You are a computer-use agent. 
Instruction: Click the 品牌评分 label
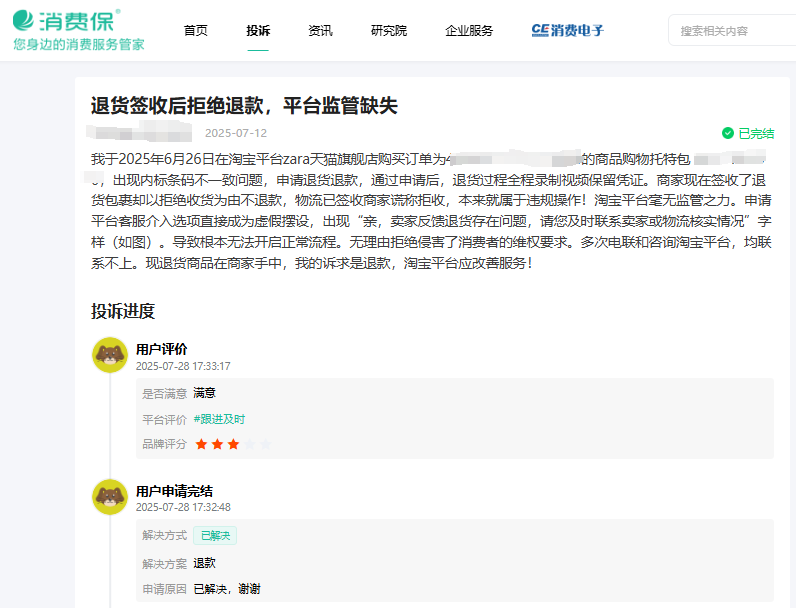(164, 445)
